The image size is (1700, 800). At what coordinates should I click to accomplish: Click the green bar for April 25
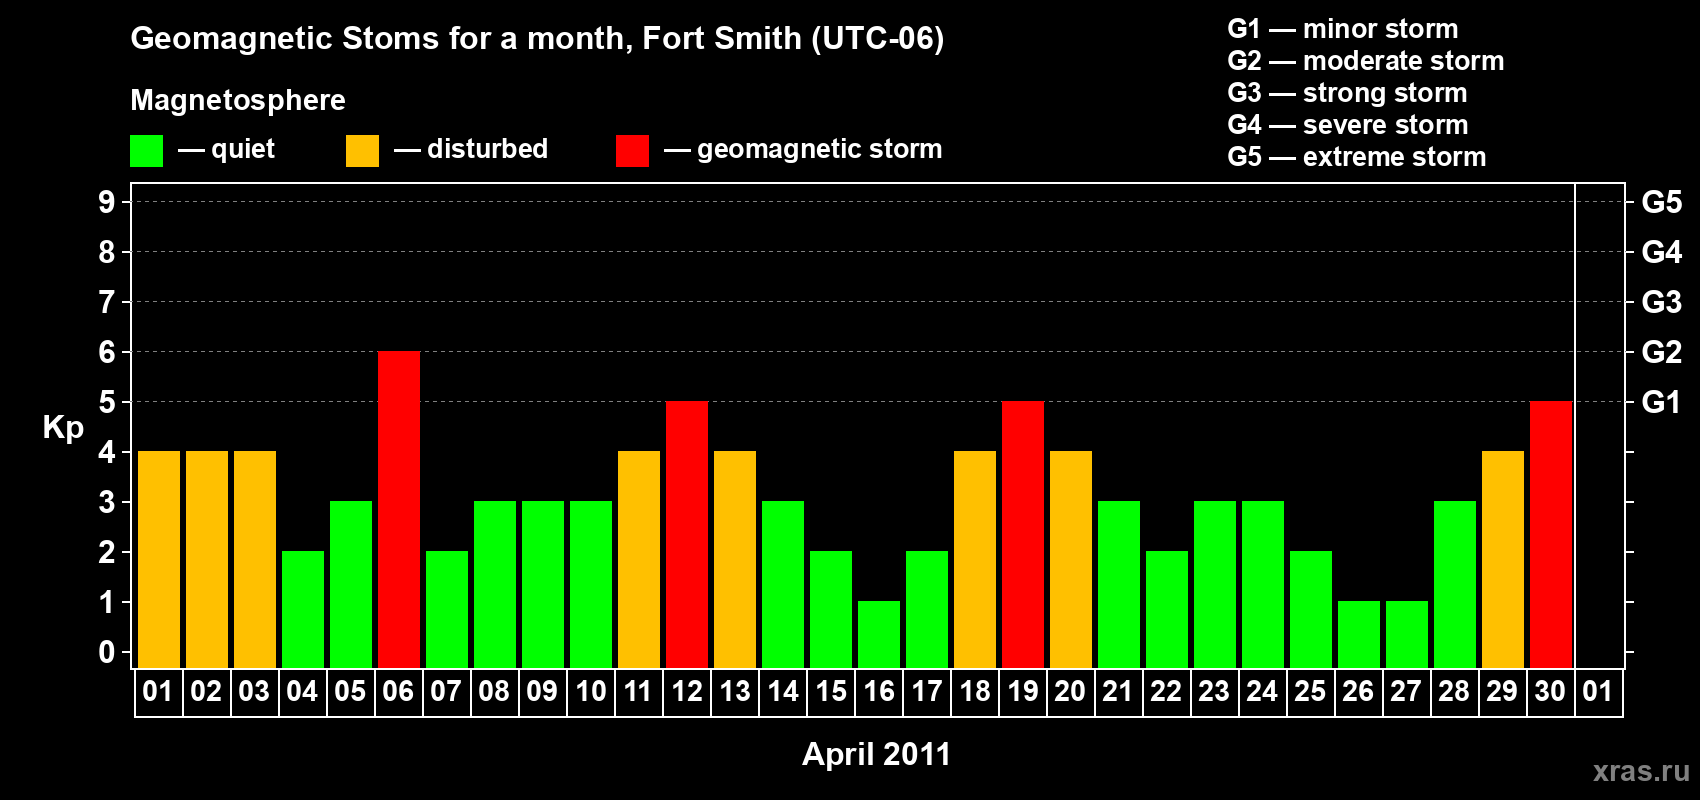[1311, 610]
